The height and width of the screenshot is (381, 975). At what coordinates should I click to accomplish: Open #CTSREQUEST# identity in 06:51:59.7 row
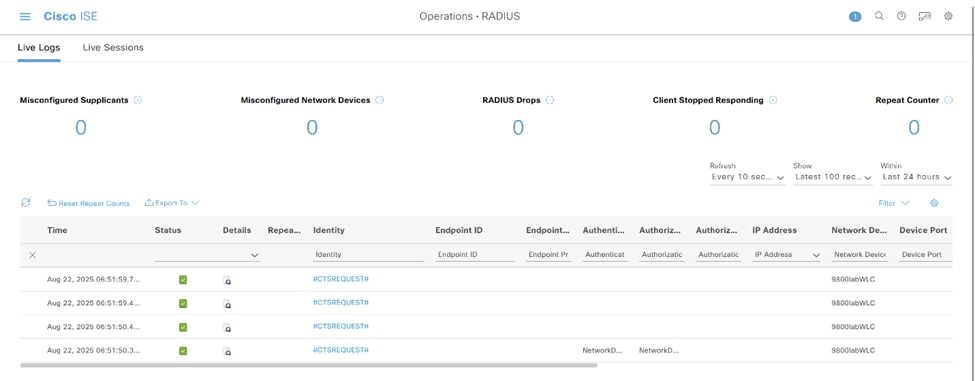pyautogui.click(x=341, y=279)
